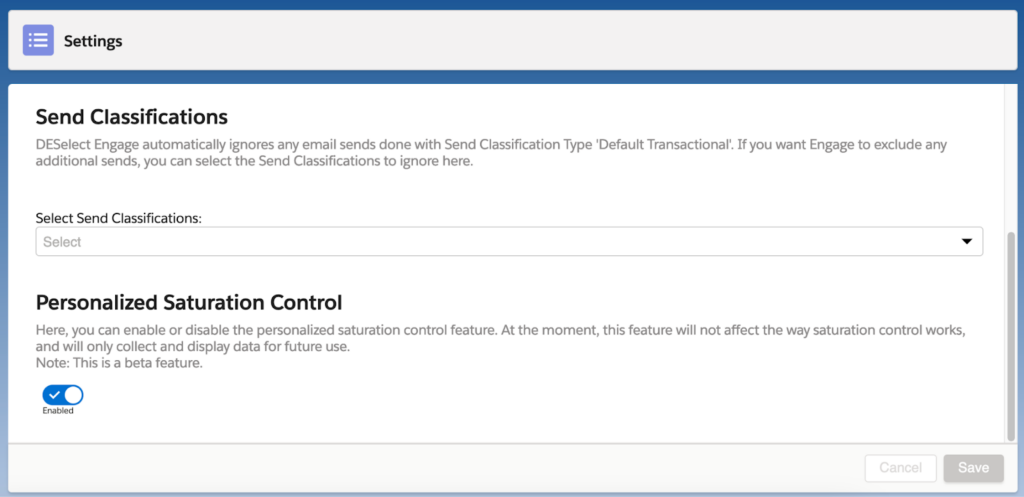The image size is (1024, 497).
Task: Click the Save button
Action: coord(973,467)
